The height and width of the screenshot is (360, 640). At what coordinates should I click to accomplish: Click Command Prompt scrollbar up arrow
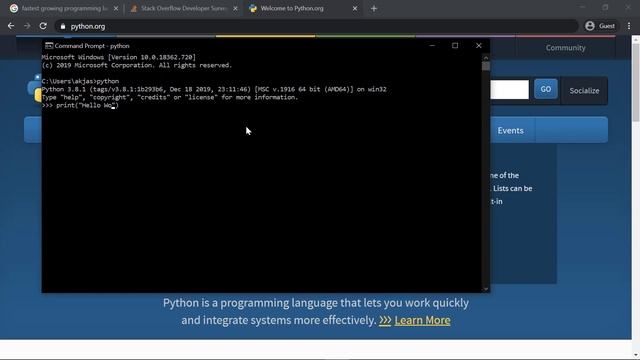486,58
